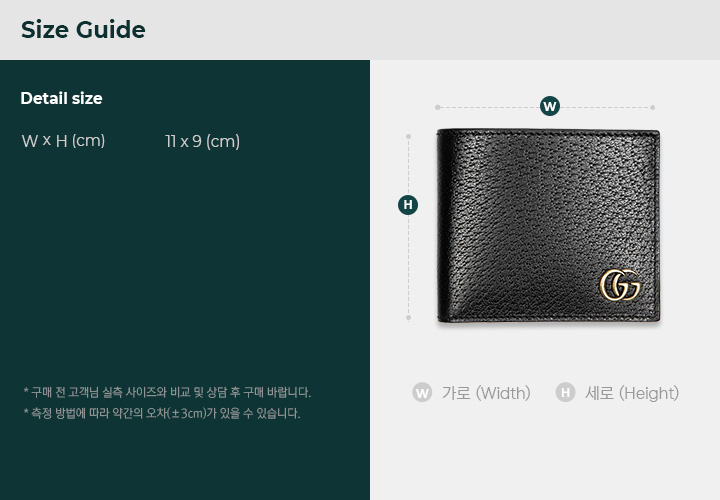
Task: Click the gold GG logo on wallet
Action: click(620, 285)
